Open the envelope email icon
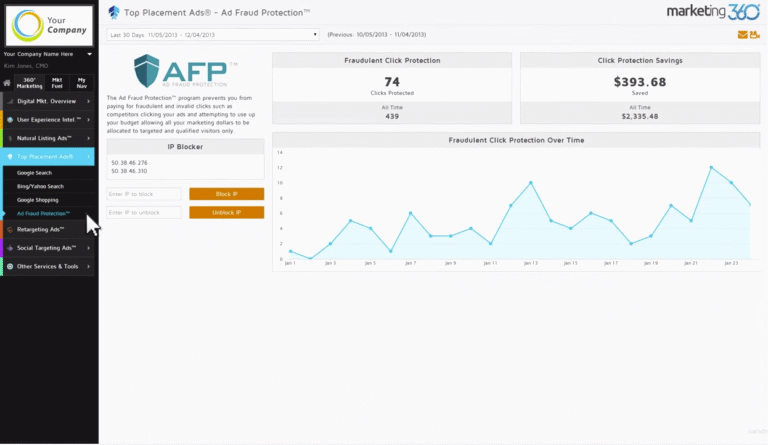Screen dimensions: 768x445 coord(743,35)
